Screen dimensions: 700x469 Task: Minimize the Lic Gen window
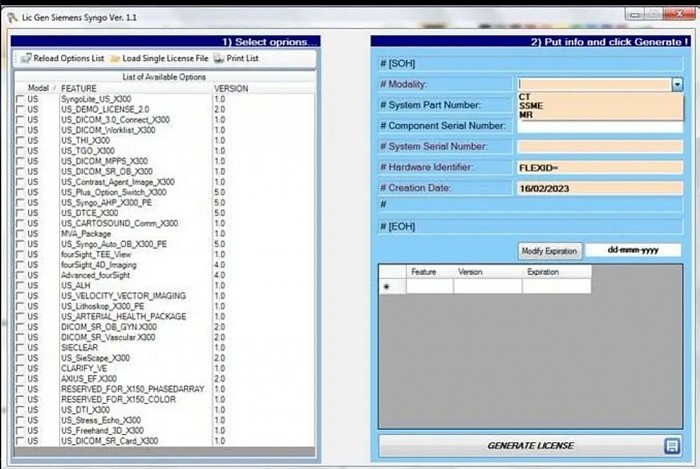coord(635,15)
